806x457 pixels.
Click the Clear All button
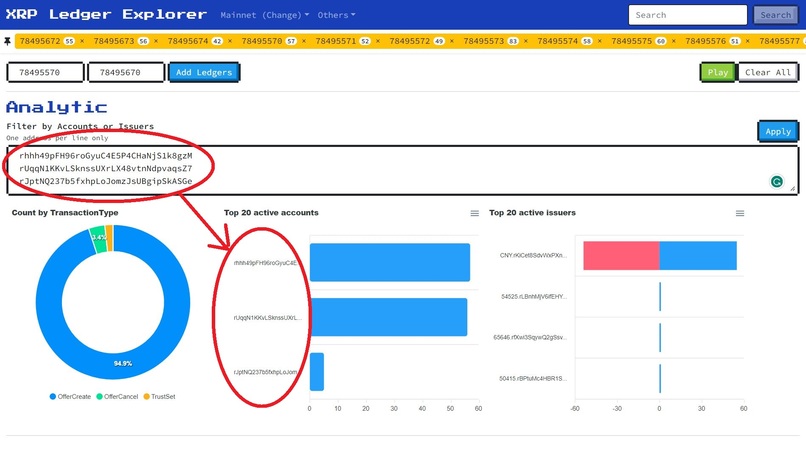pyautogui.click(x=768, y=72)
